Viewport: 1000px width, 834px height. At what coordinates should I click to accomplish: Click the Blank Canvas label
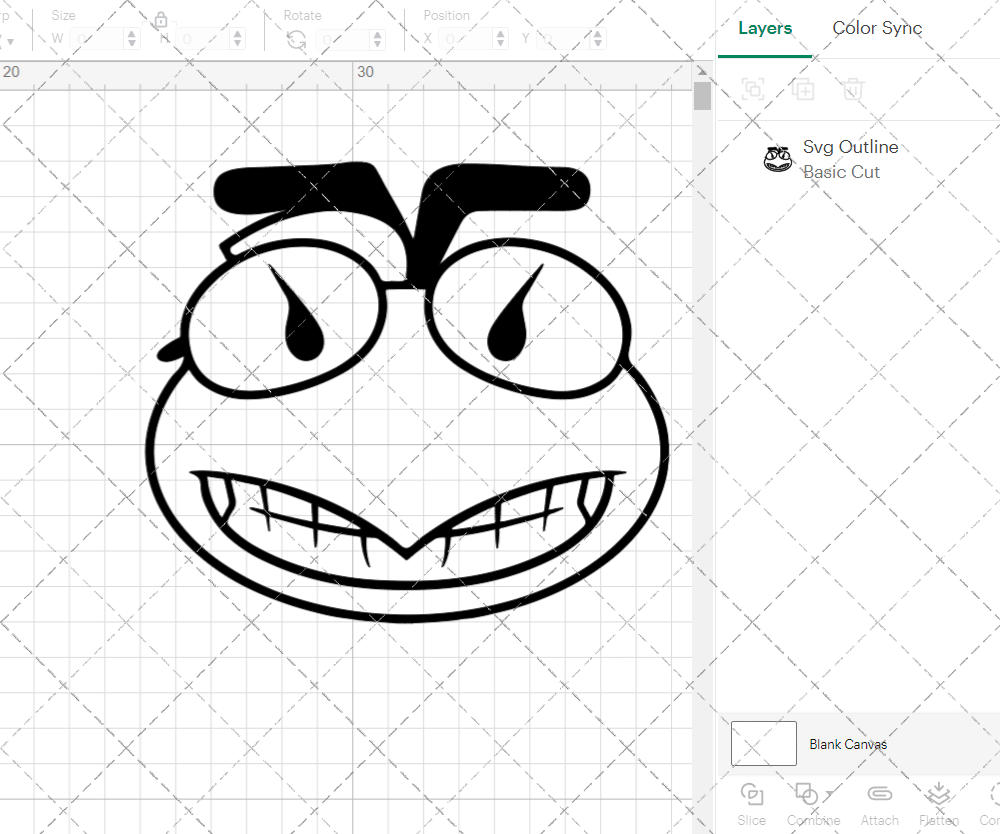(x=848, y=744)
